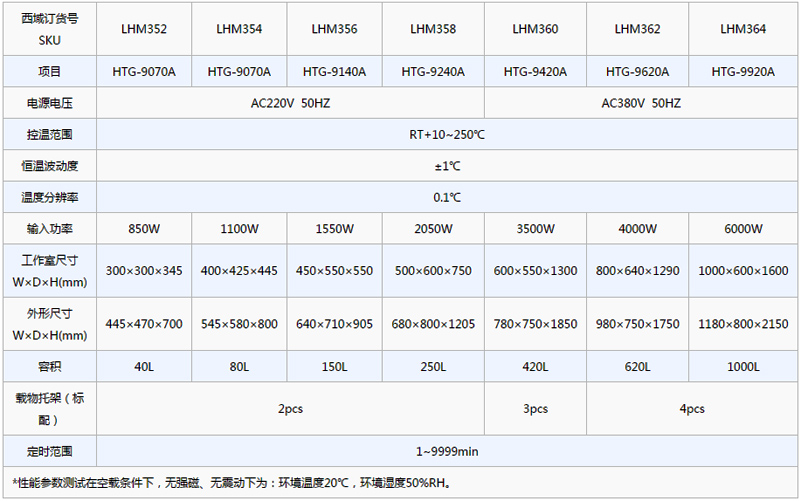Image resolution: width=800 pixels, height=501 pixels.
Task: Click chamber size 300×300×345 cell
Action: (143, 271)
